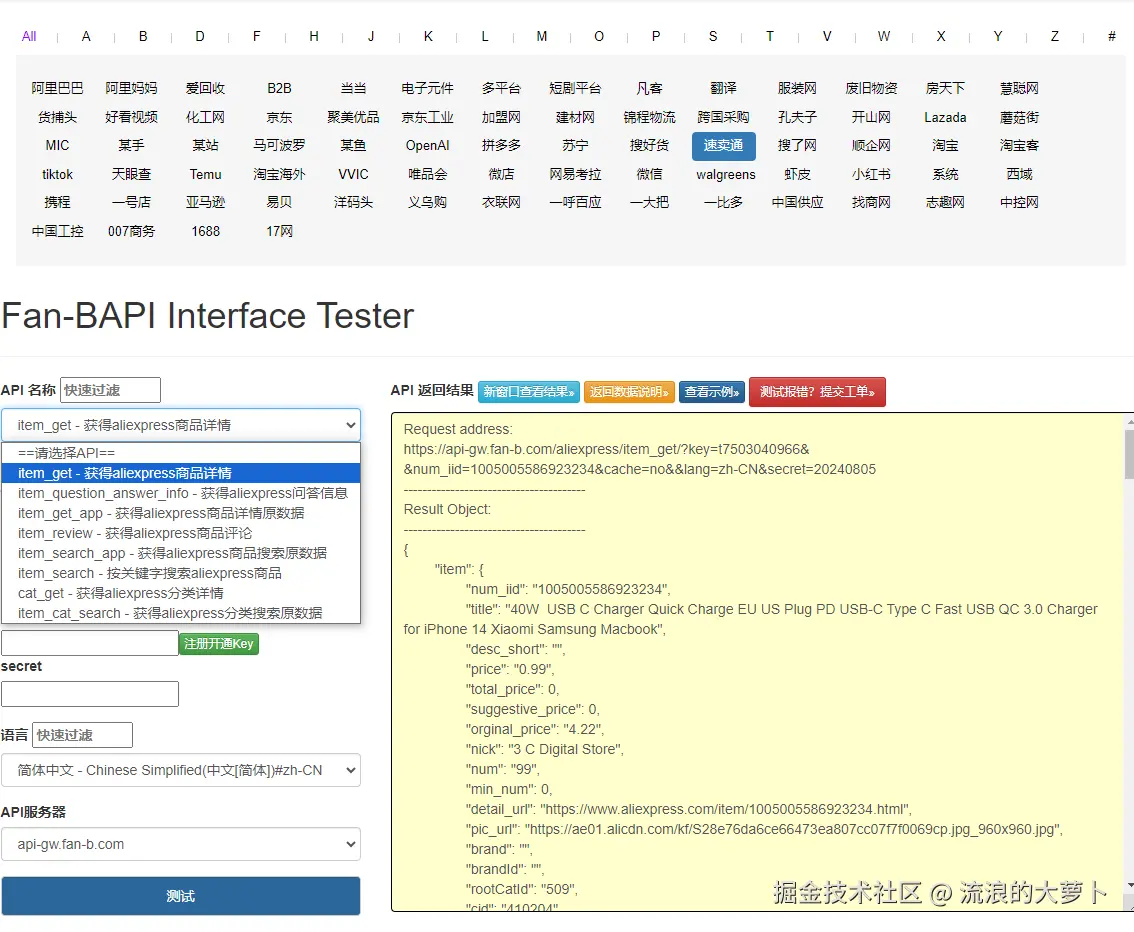The image size is (1134, 932).
Task: Select the 'All' alphabet filter
Action: coord(29,36)
